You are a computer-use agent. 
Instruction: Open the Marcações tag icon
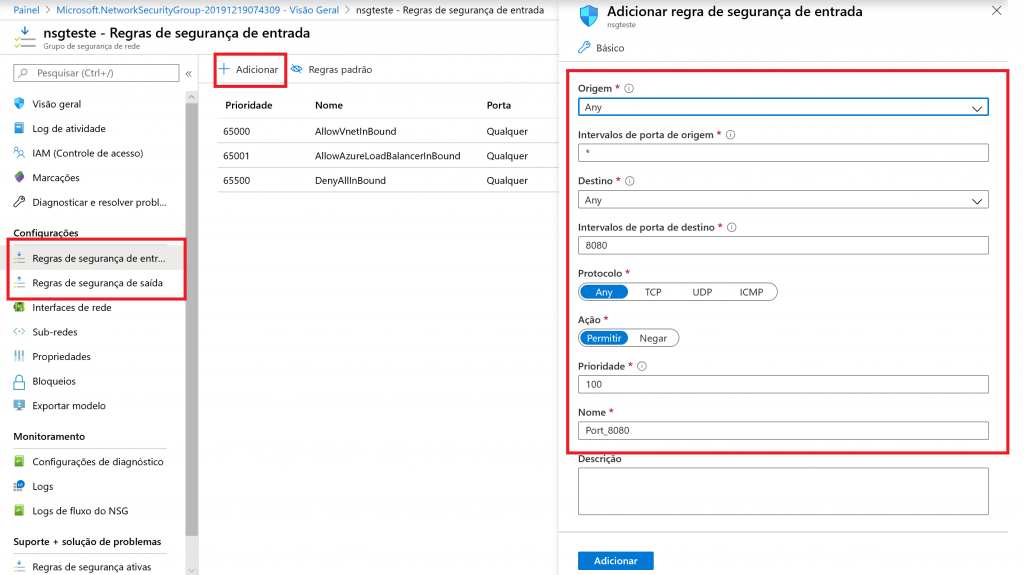tap(19, 177)
